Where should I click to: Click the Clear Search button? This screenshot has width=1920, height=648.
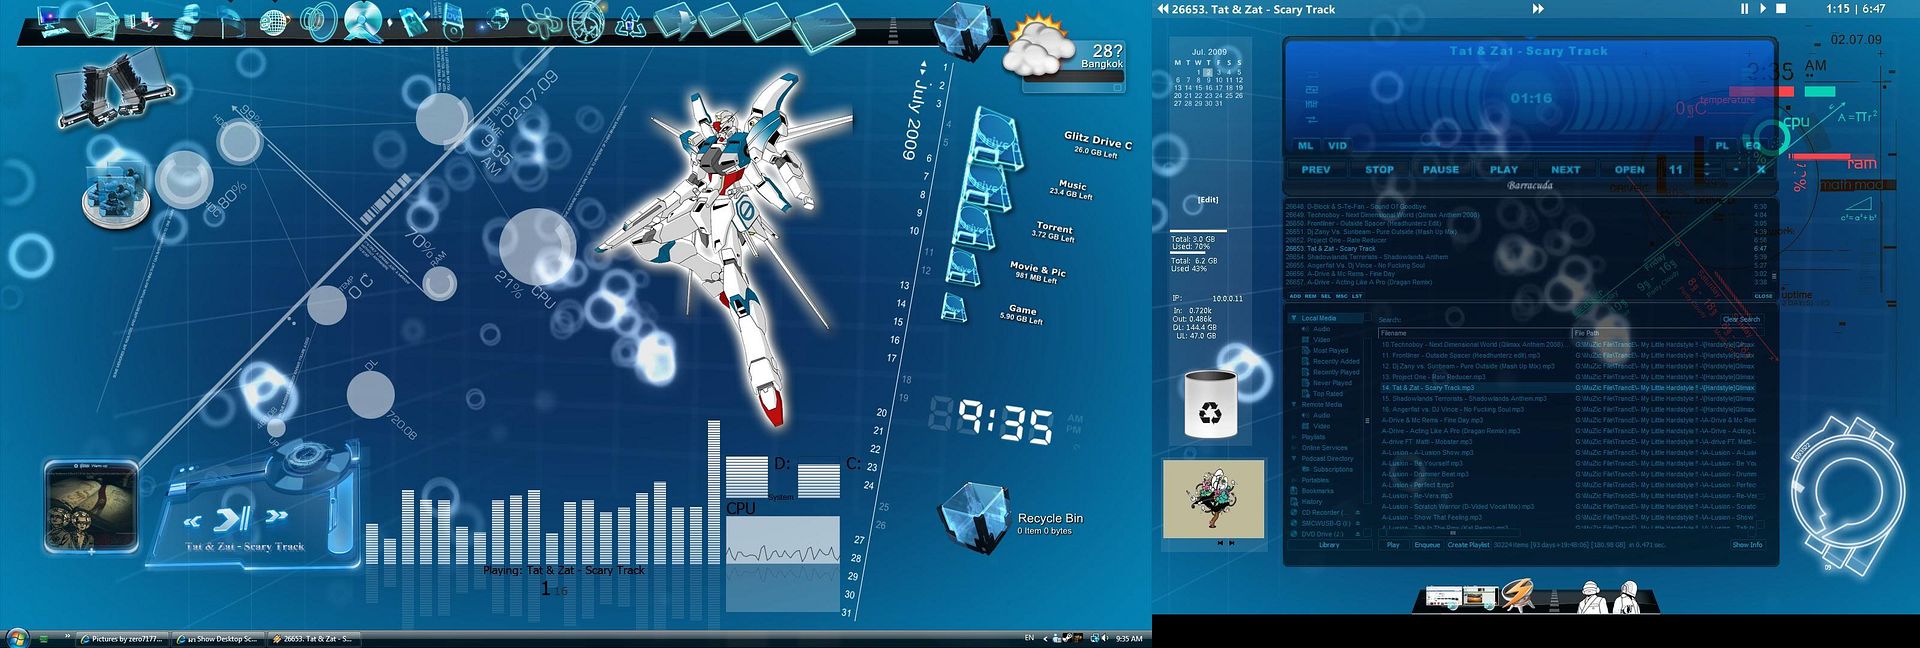pos(1741,319)
